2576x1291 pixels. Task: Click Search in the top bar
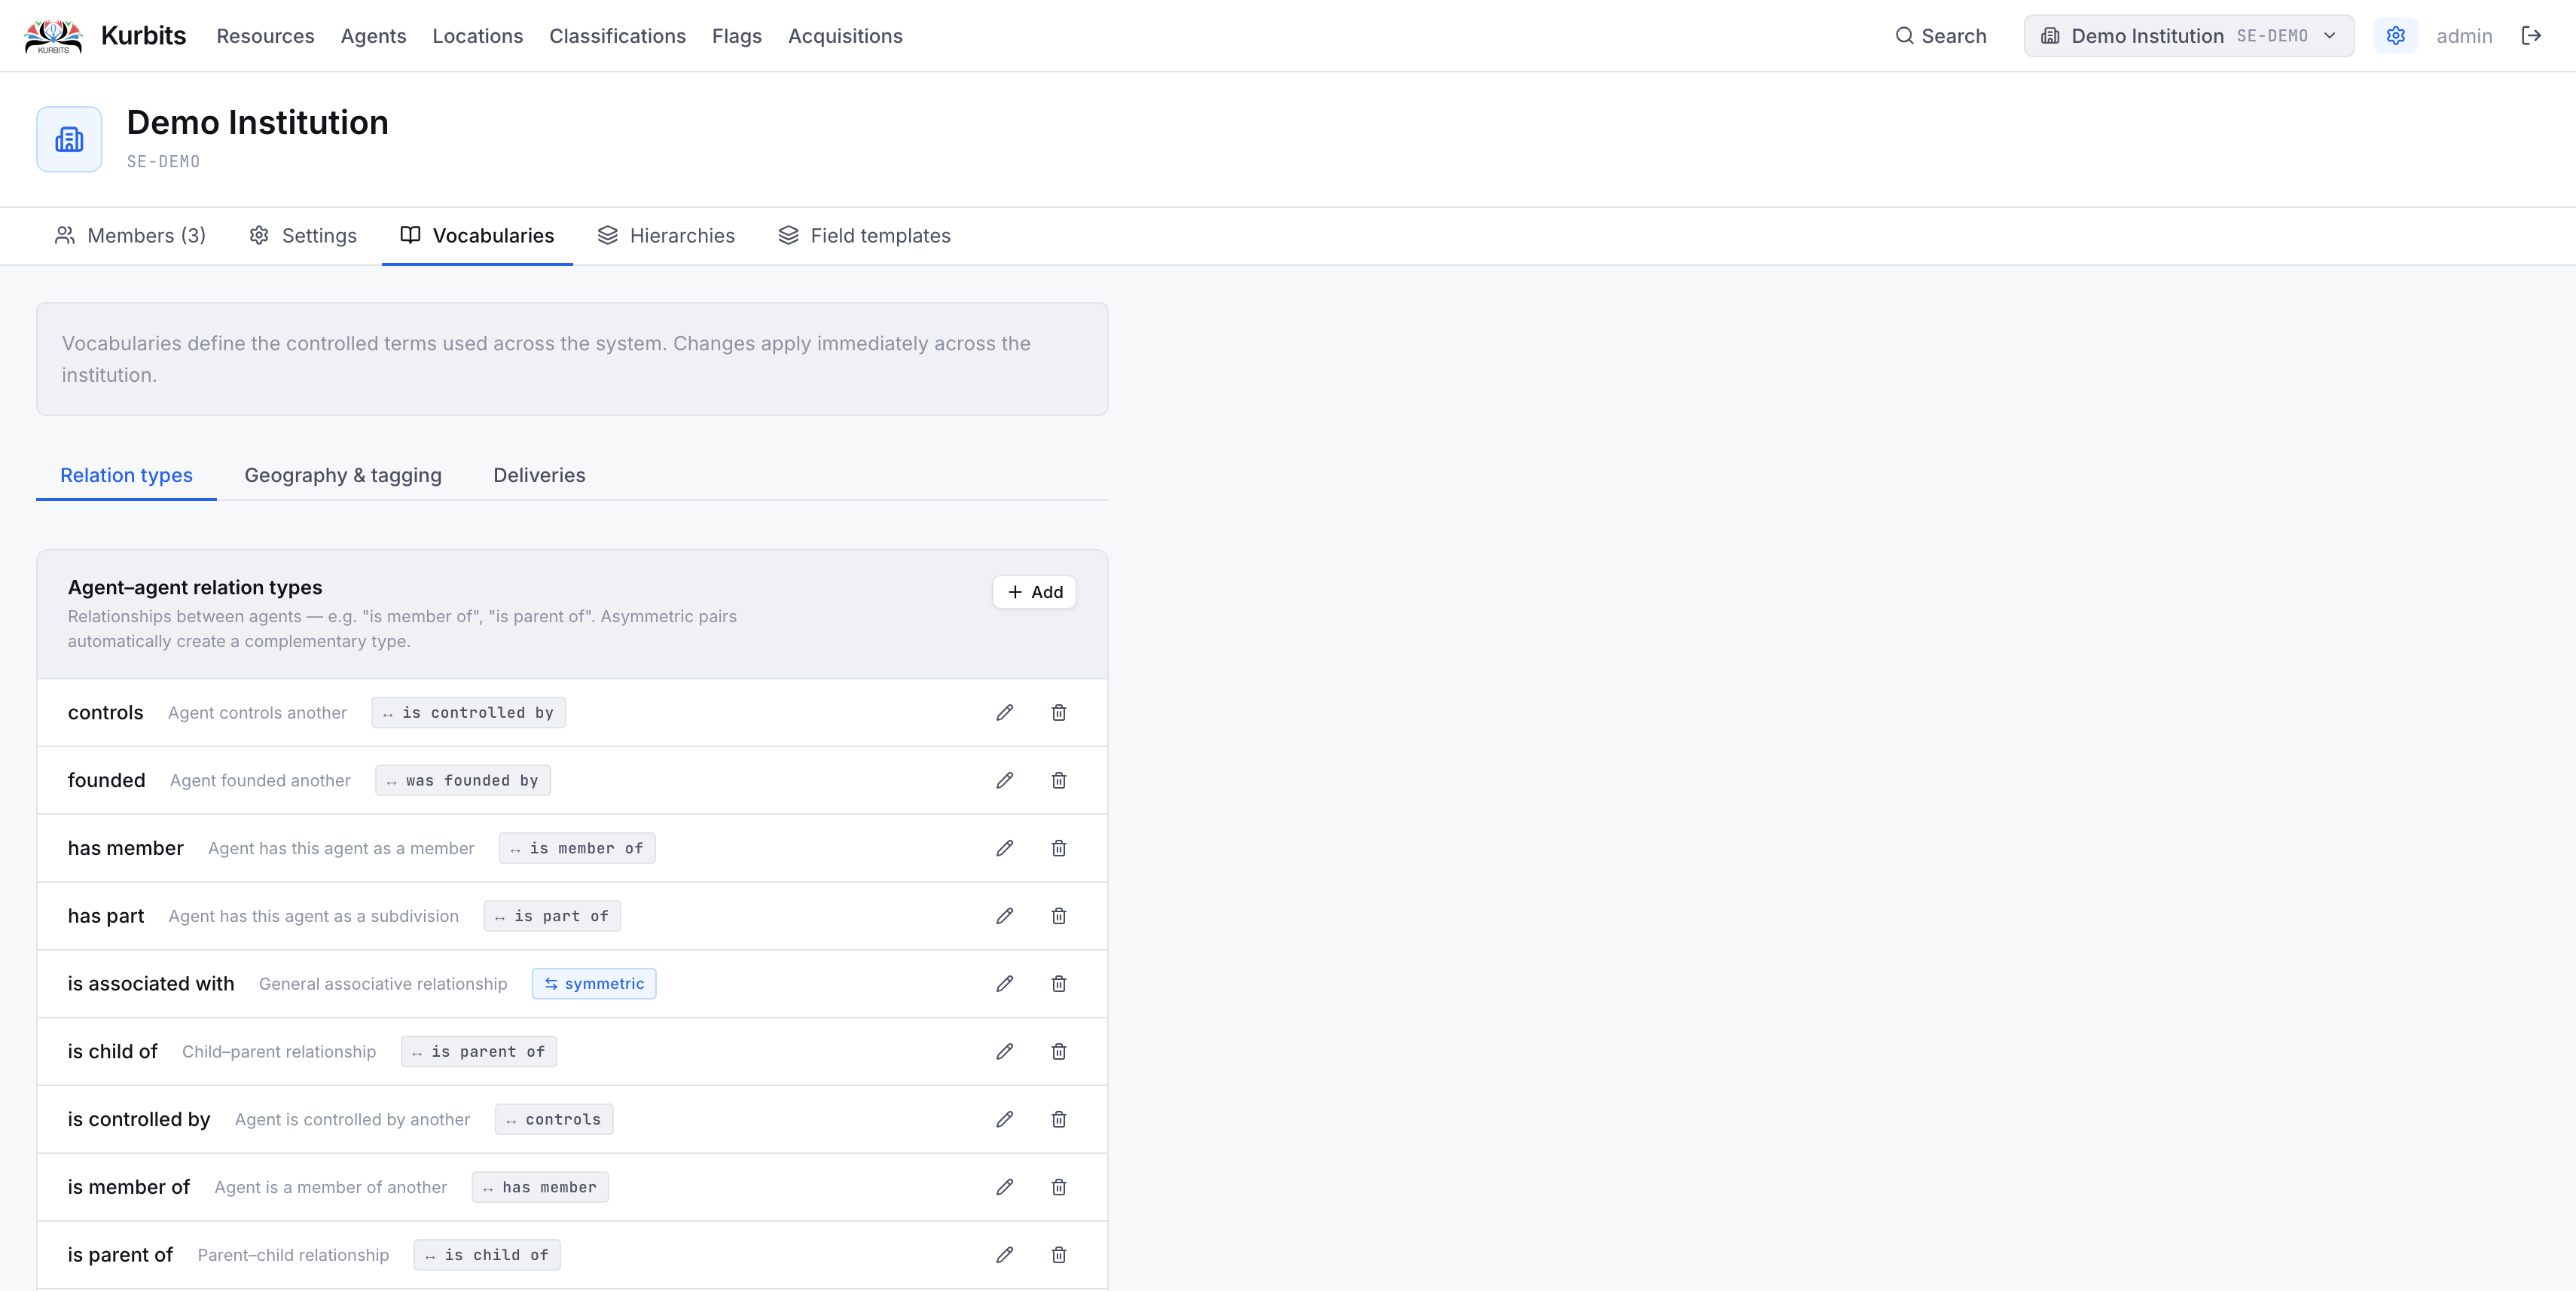[1941, 36]
